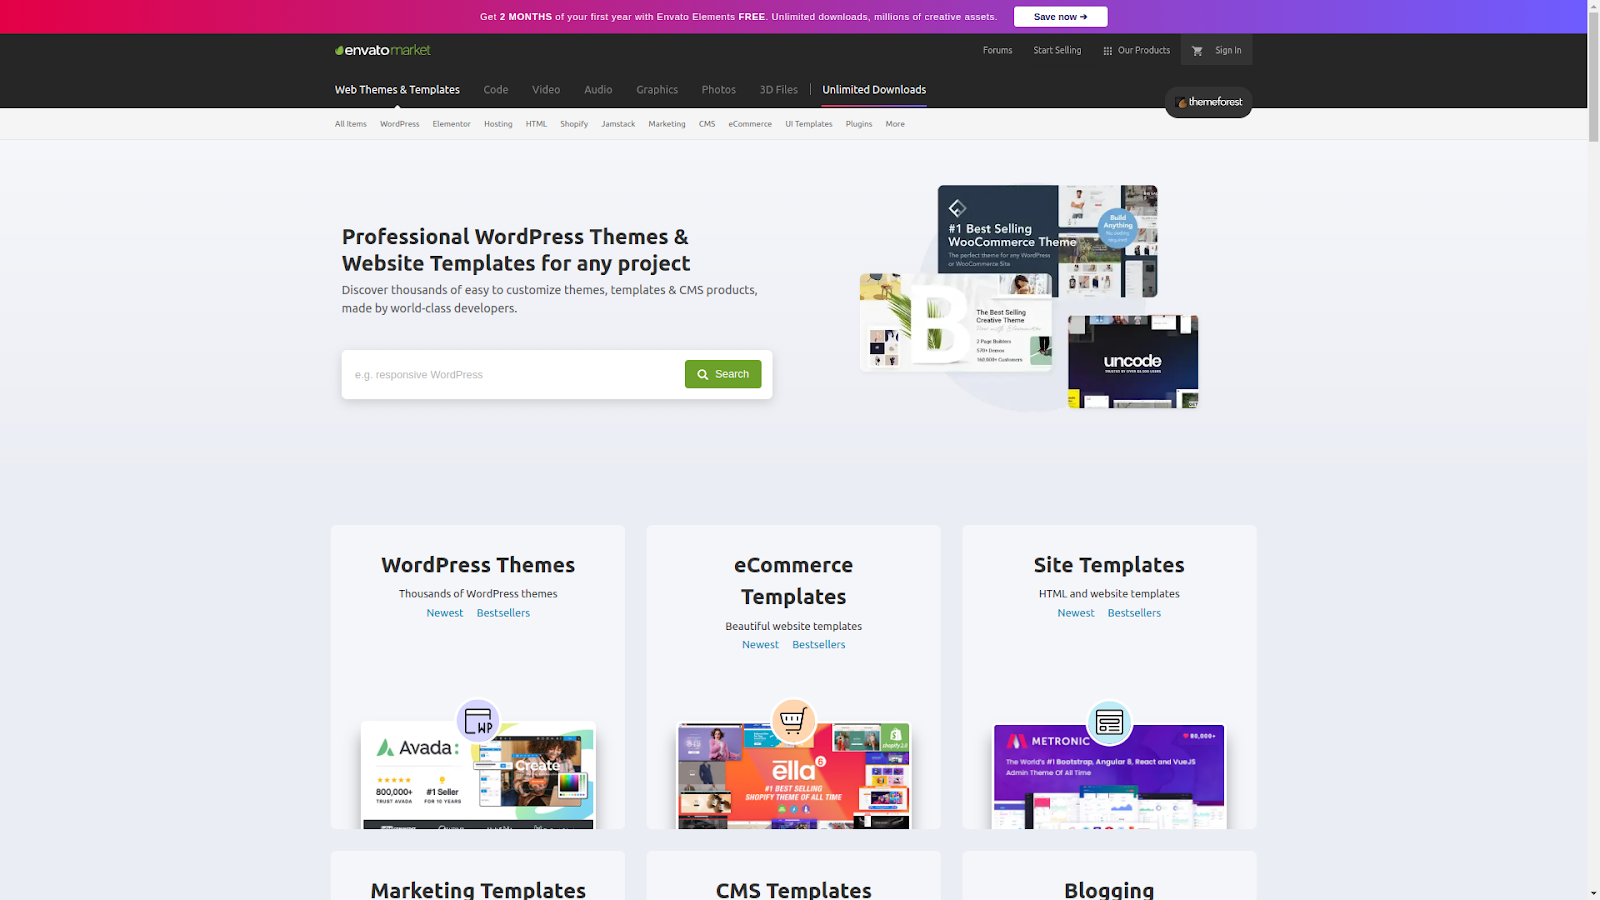The height and width of the screenshot is (900, 1600).
Task: Open Hosting submenu item
Action: click(x=498, y=124)
